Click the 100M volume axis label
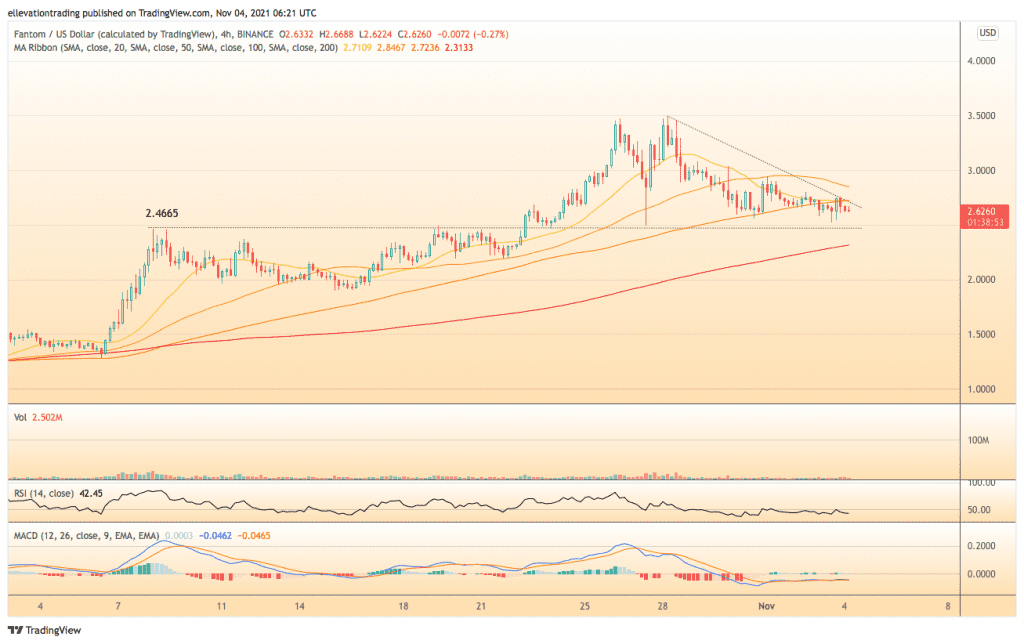 pyautogui.click(x=978, y=440)
